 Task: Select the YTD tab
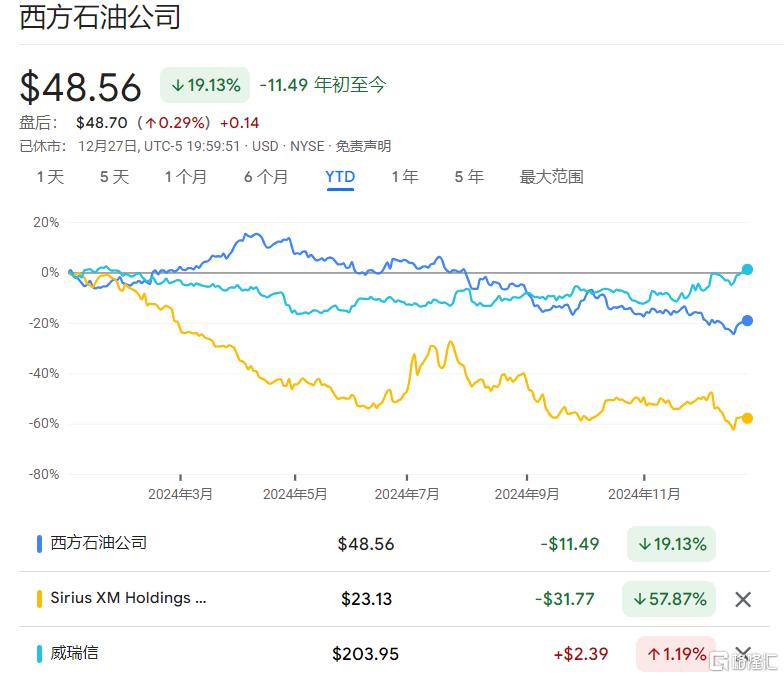tap(340, 177)
